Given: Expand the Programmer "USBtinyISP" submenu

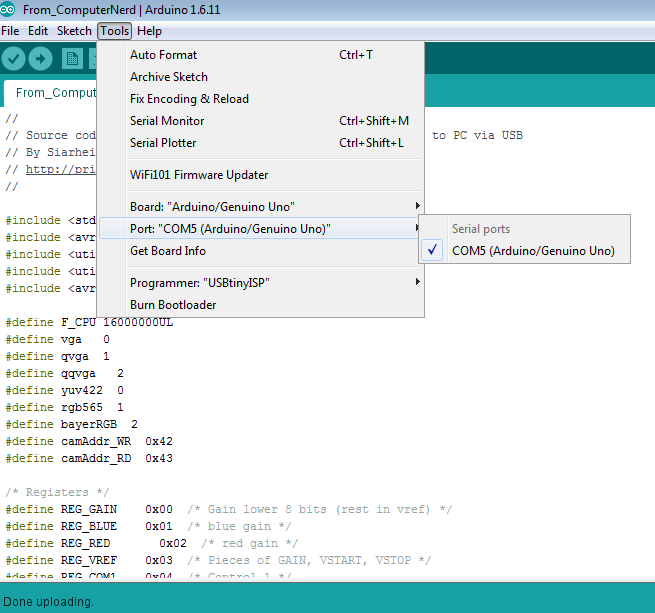Looking at the screenshot, I should [261, 282].
